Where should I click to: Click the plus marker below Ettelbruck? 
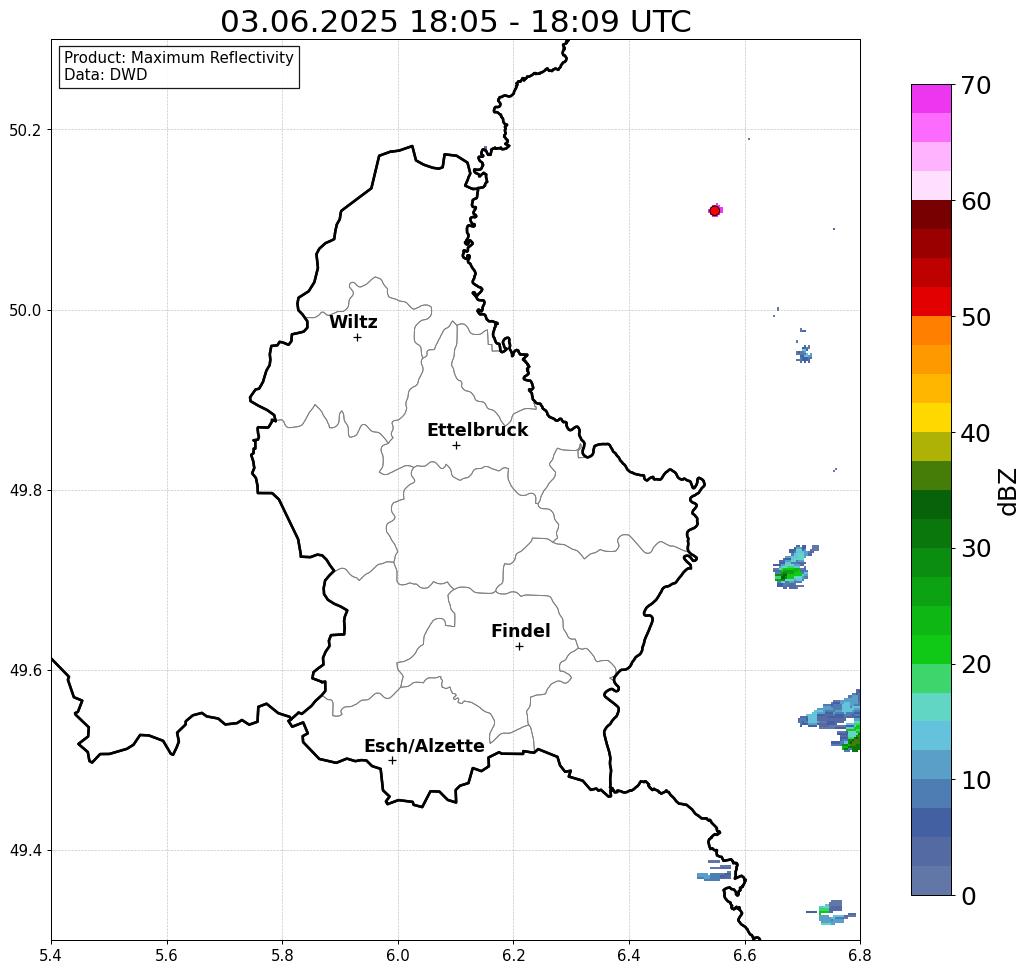click(x=457, y=445)
